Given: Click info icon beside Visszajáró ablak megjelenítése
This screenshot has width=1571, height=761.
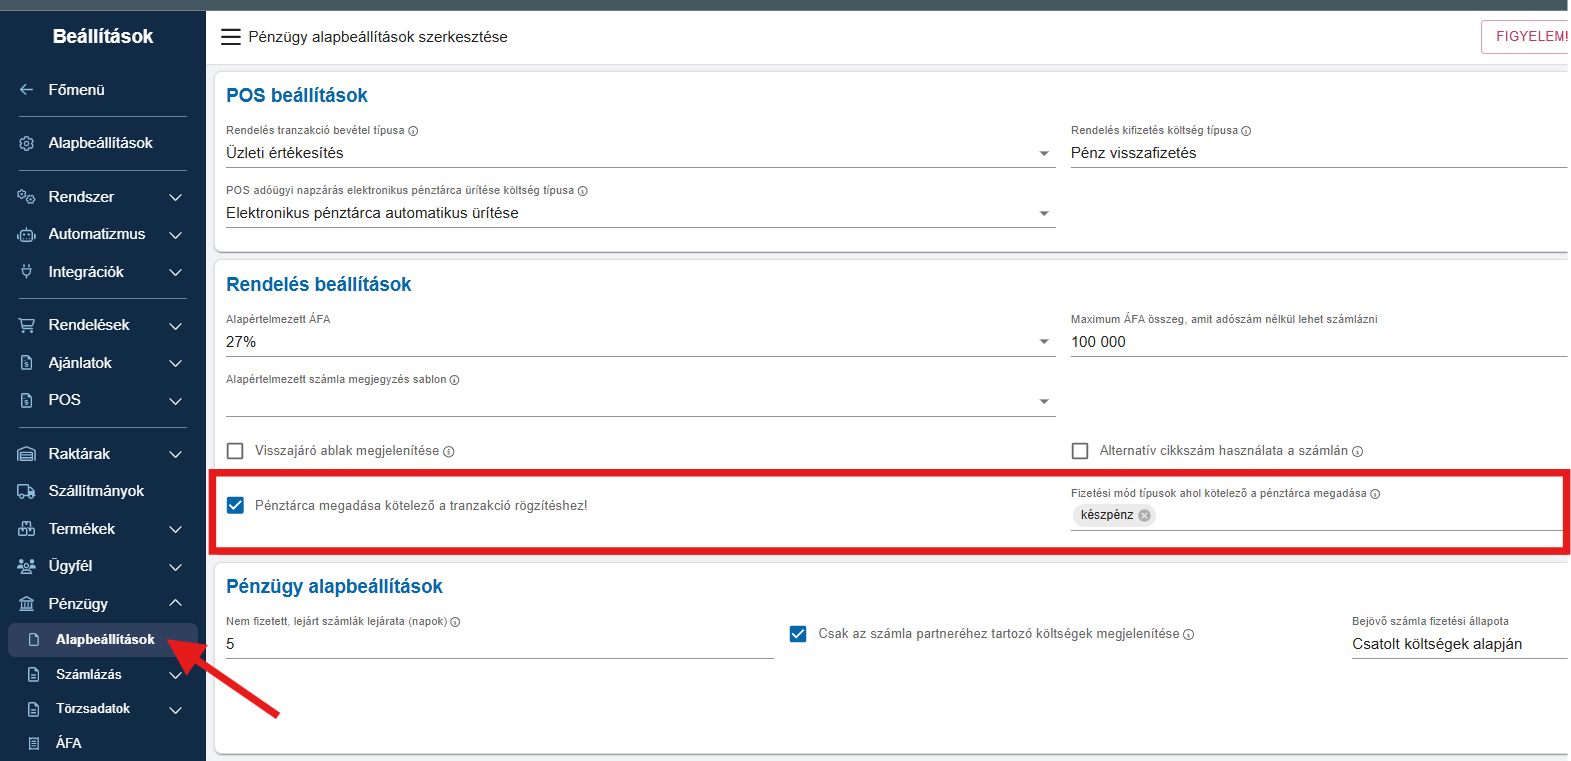Looking at the screenshot, I should pyautogui.click(x=449, y=452).
